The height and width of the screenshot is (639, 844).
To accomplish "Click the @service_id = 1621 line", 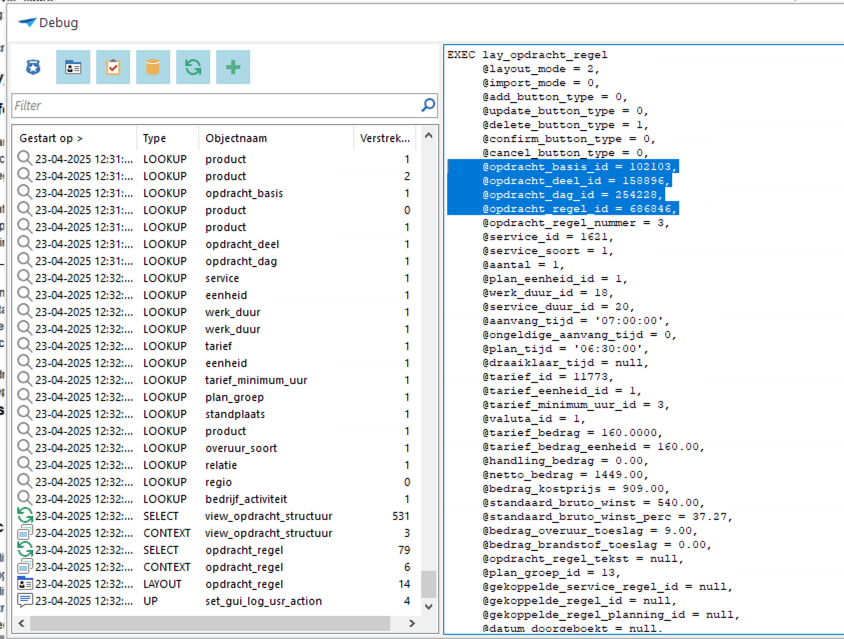I will [547, 237].
